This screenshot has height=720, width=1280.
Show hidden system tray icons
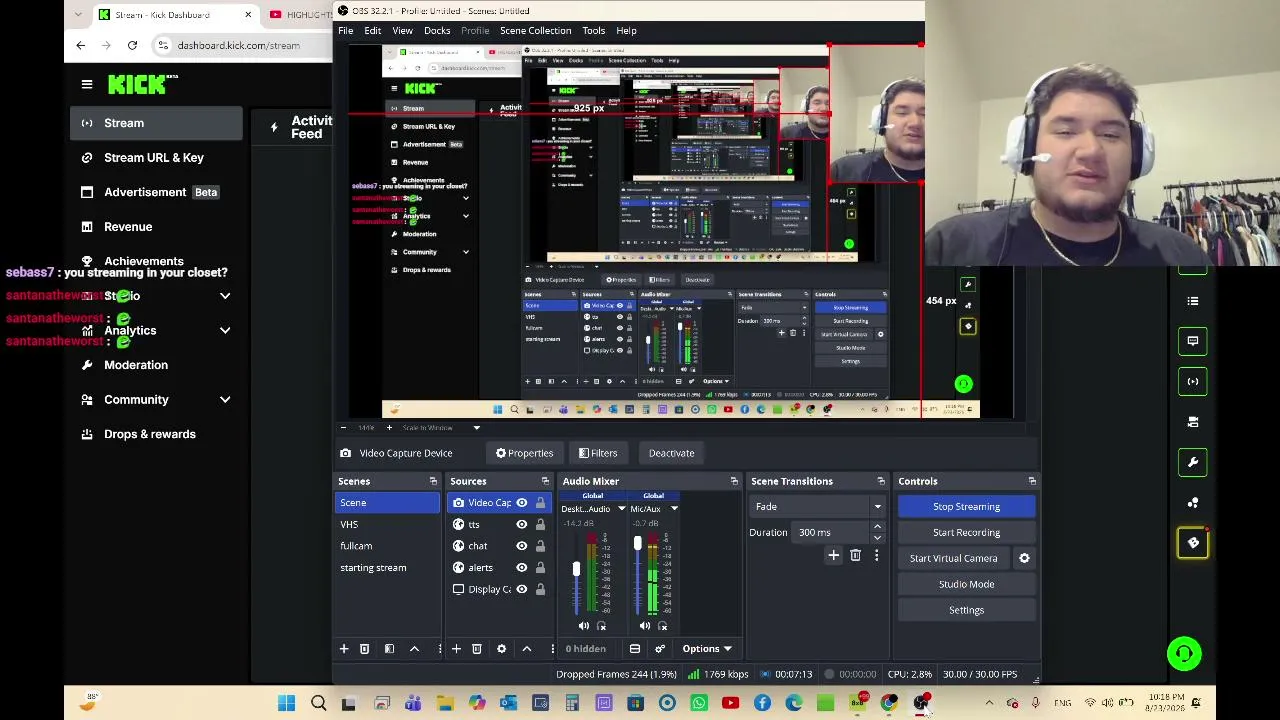point(989,703)
